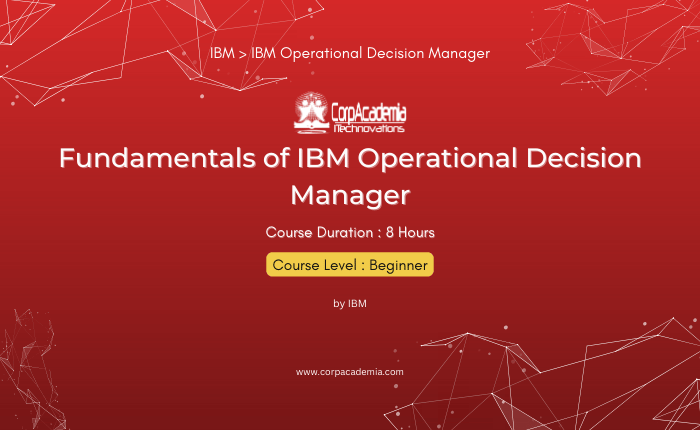The image size is (700, 430).
Task: Click the breadcrumb text 'IBM > IBM Operational Decision Manager'
Action: coord(350,53)
